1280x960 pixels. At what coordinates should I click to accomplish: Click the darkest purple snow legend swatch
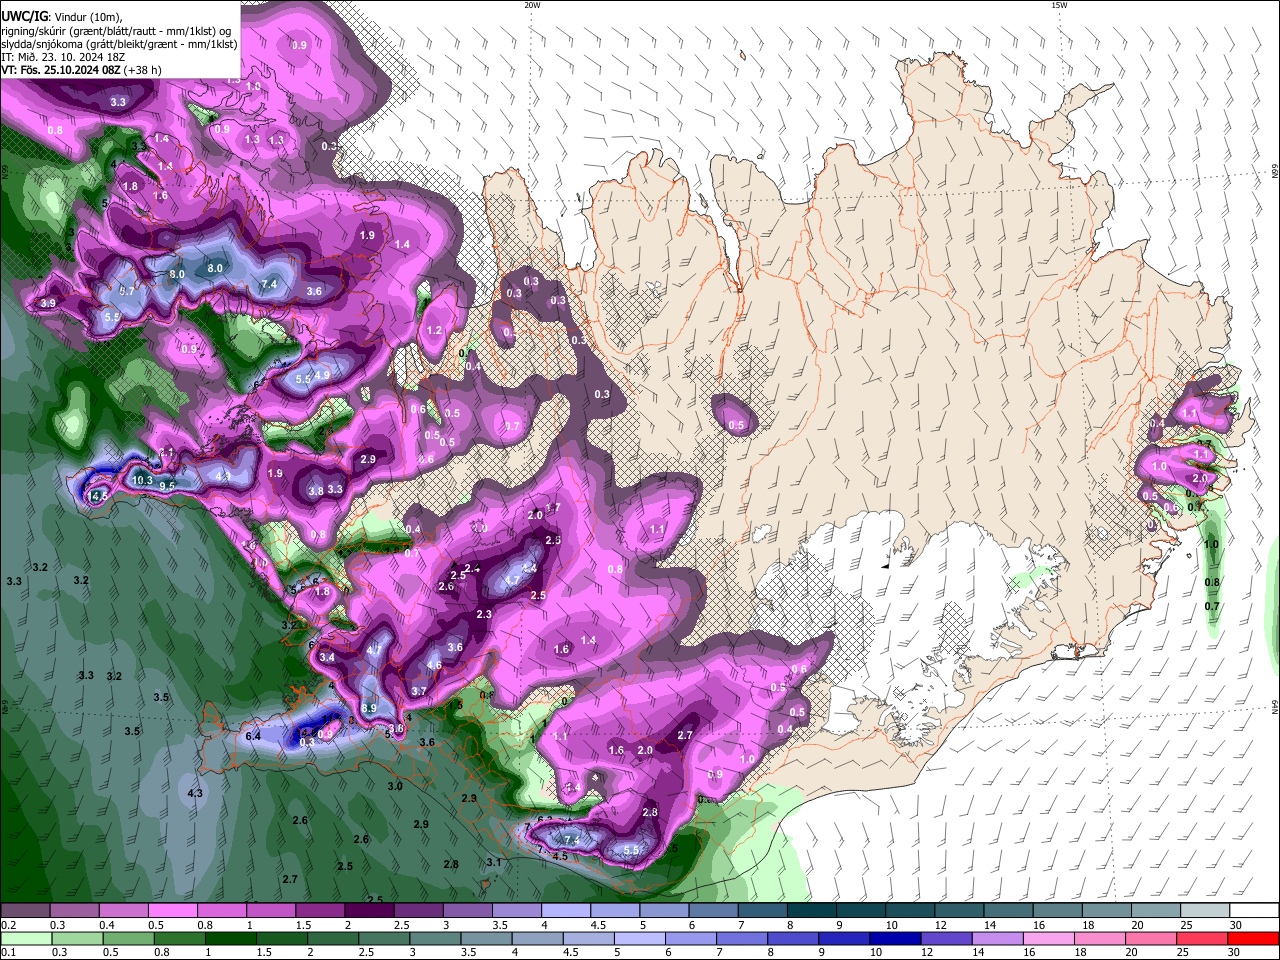click(369, 911)
